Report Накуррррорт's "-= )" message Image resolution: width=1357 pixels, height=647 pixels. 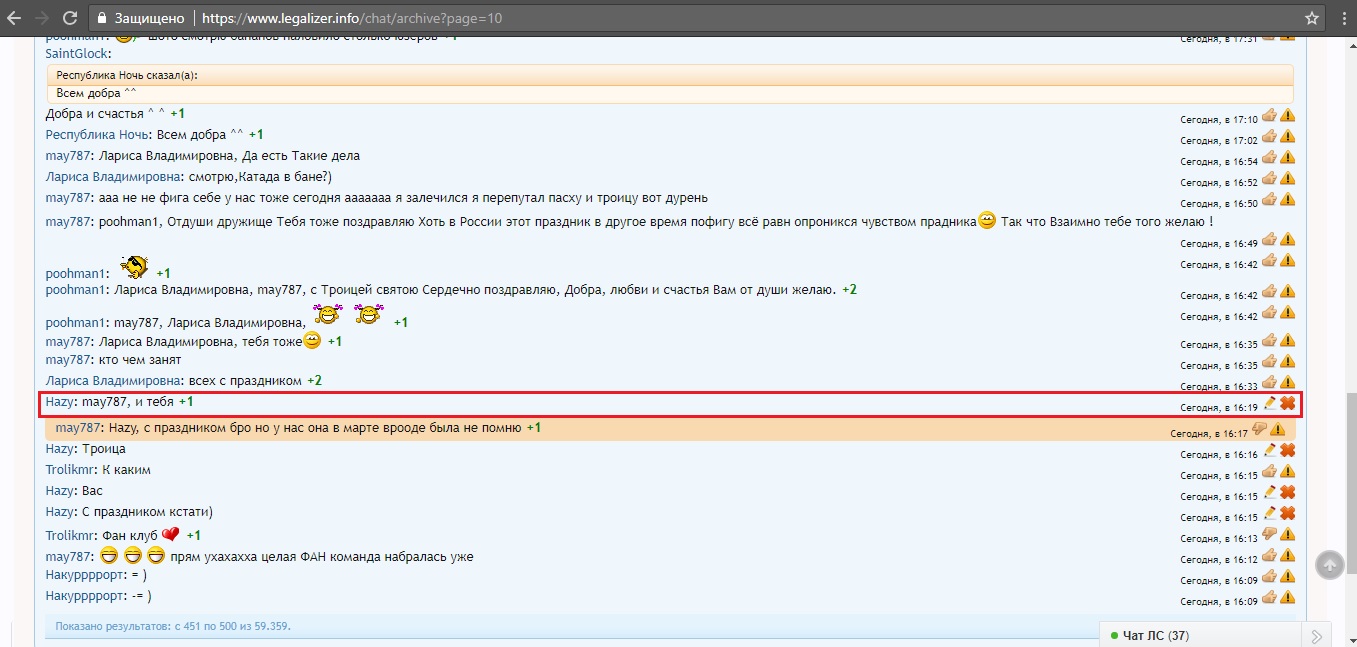pos(1287,597)
